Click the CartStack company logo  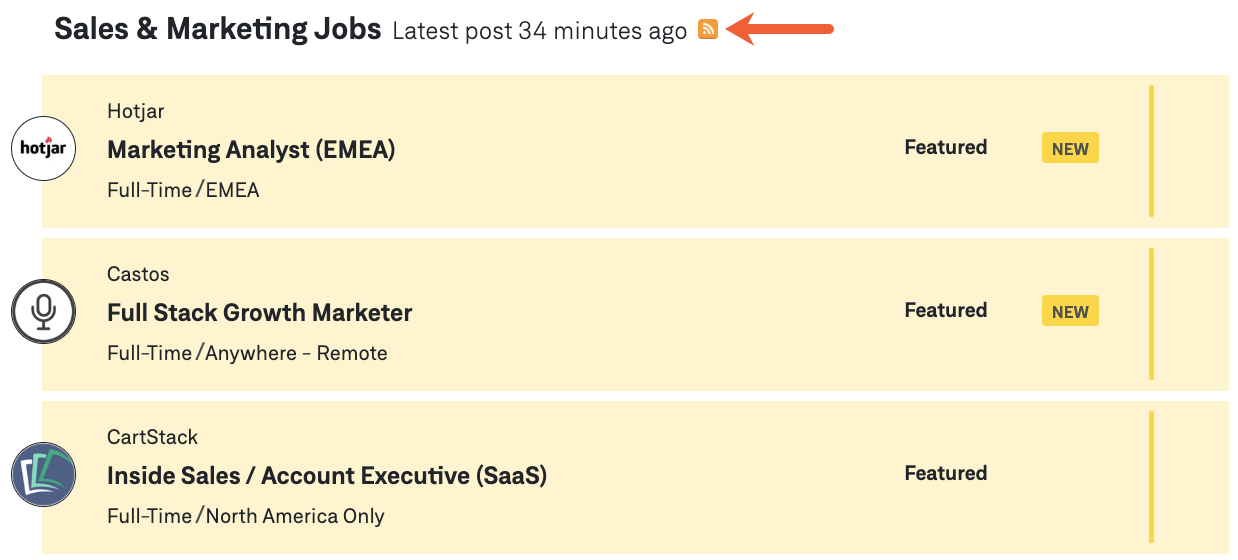44,475
